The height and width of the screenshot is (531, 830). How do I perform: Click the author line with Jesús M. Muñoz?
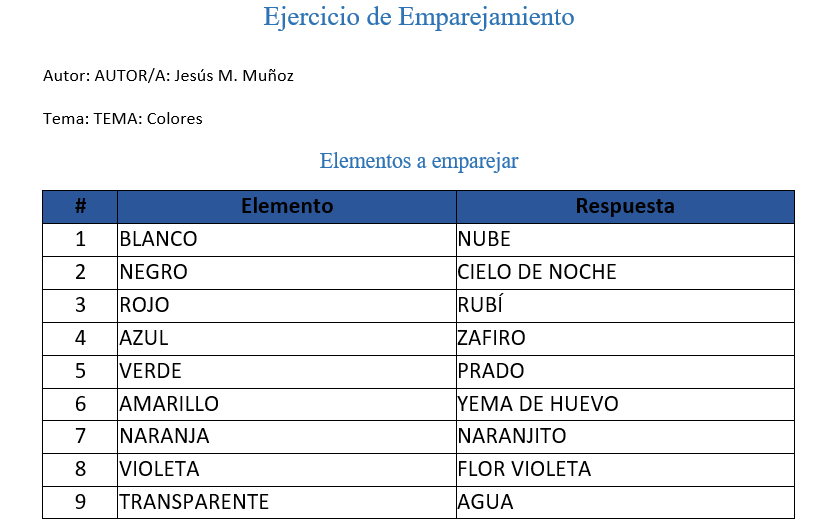click(168, 76)
